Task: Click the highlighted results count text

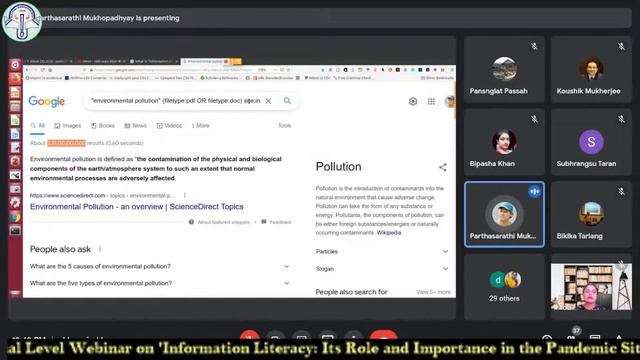Action: (x=66, y=143)
